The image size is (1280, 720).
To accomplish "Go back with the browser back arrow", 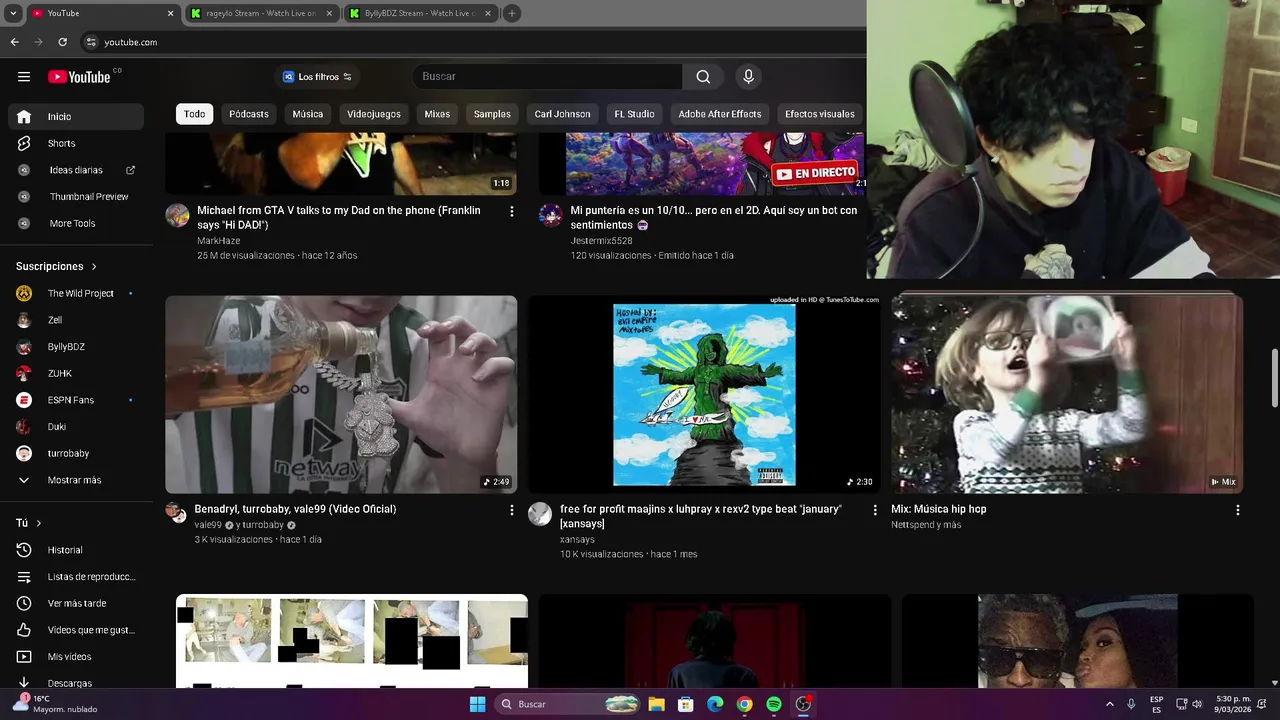I will coord(14,42).
